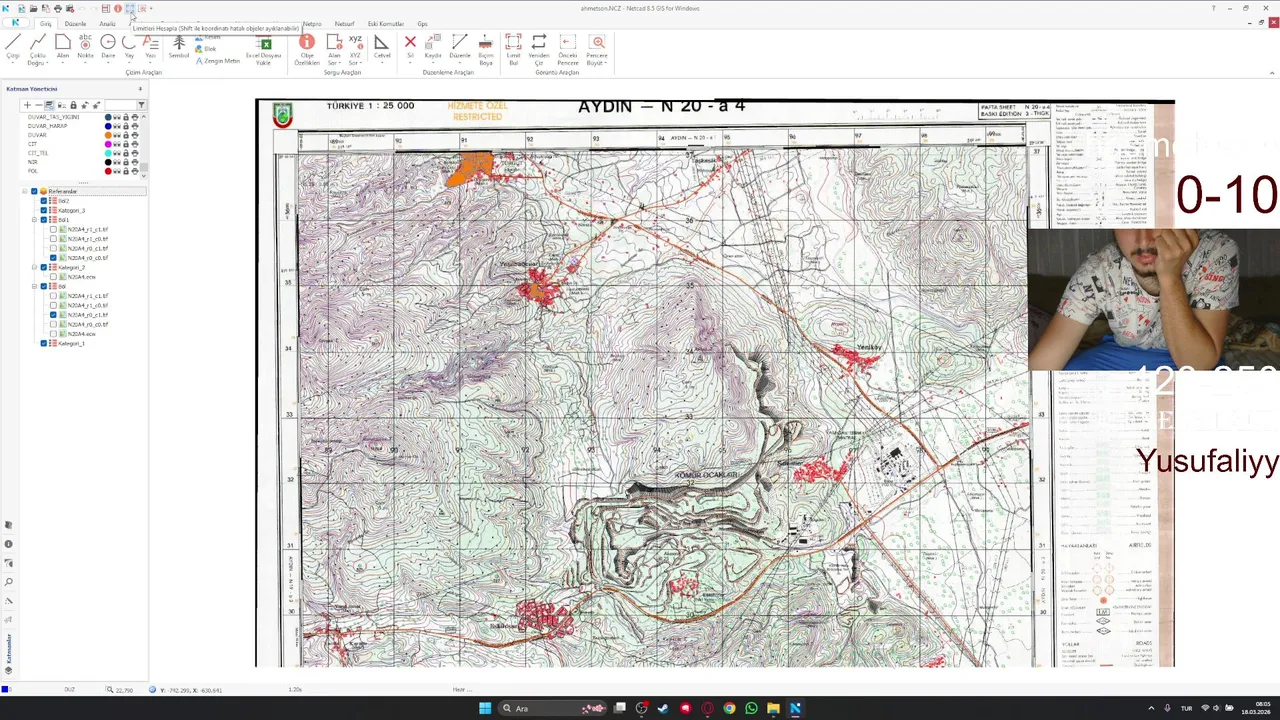Select Biçim Boya format painter

coord(486,50)
